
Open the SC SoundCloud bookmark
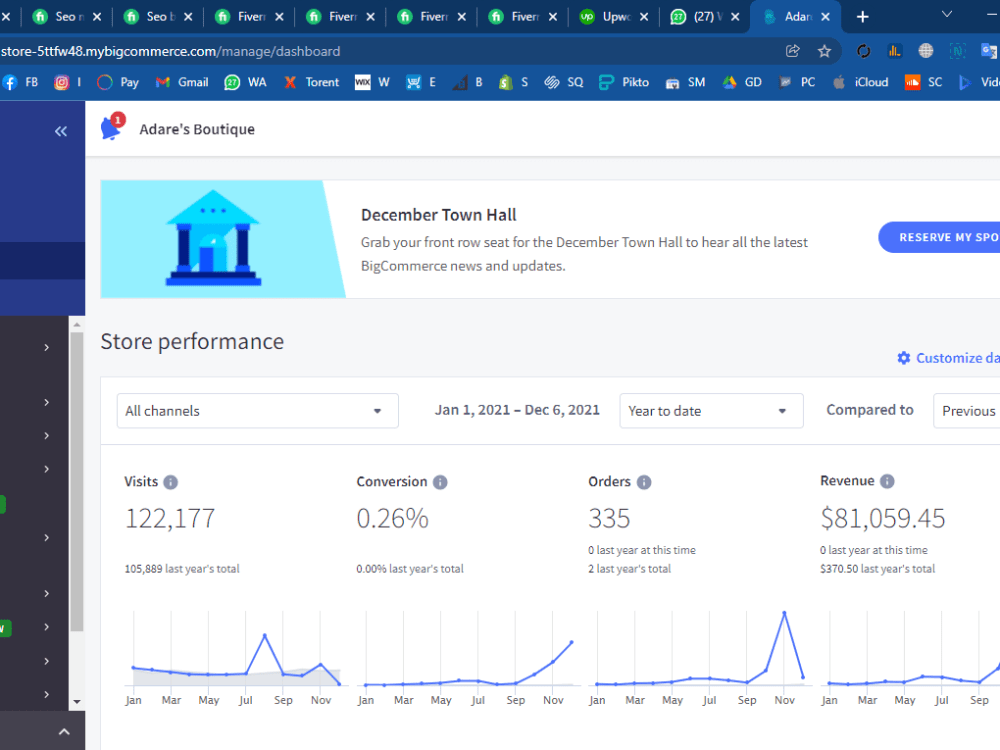click(x=924, y=82)
